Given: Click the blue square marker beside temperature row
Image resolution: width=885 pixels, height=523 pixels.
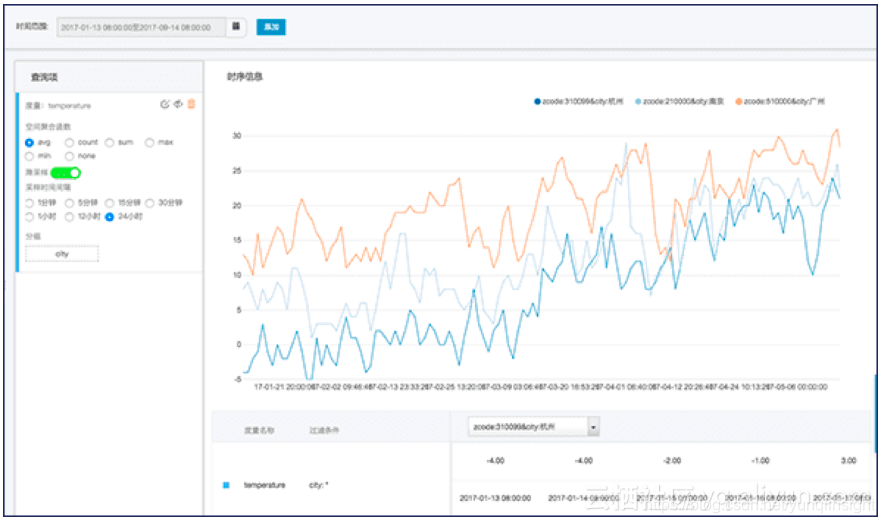Looking at the screenshot, I should (x=226, y=485).
